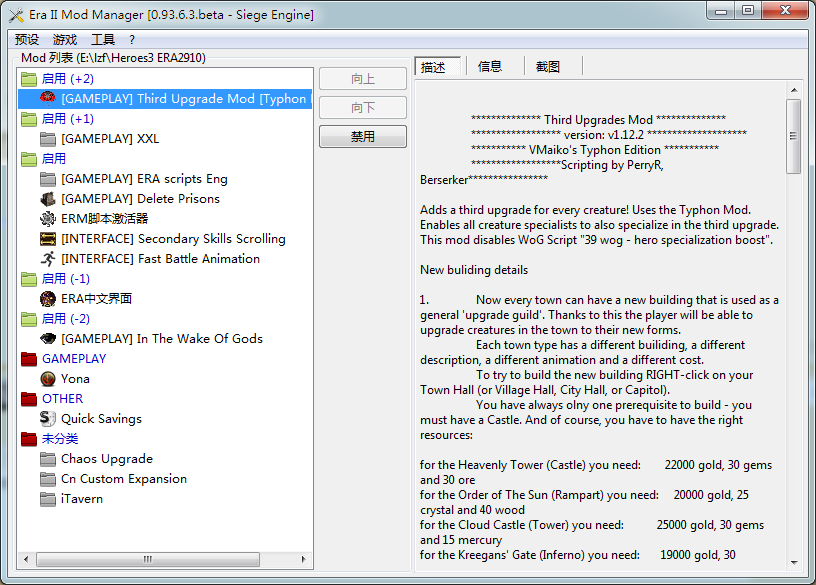Click the green folder icon of 启用 (+1)

pos(29,119)
